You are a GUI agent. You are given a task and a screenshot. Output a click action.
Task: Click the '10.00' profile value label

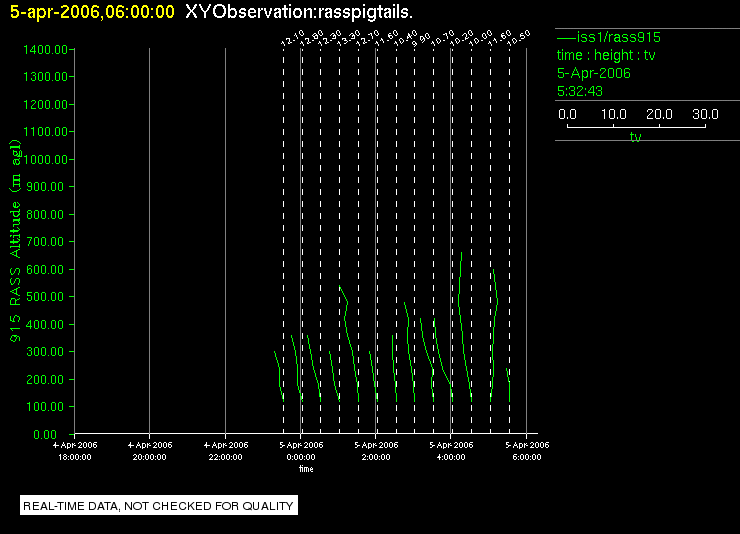[x=481, y=38]
